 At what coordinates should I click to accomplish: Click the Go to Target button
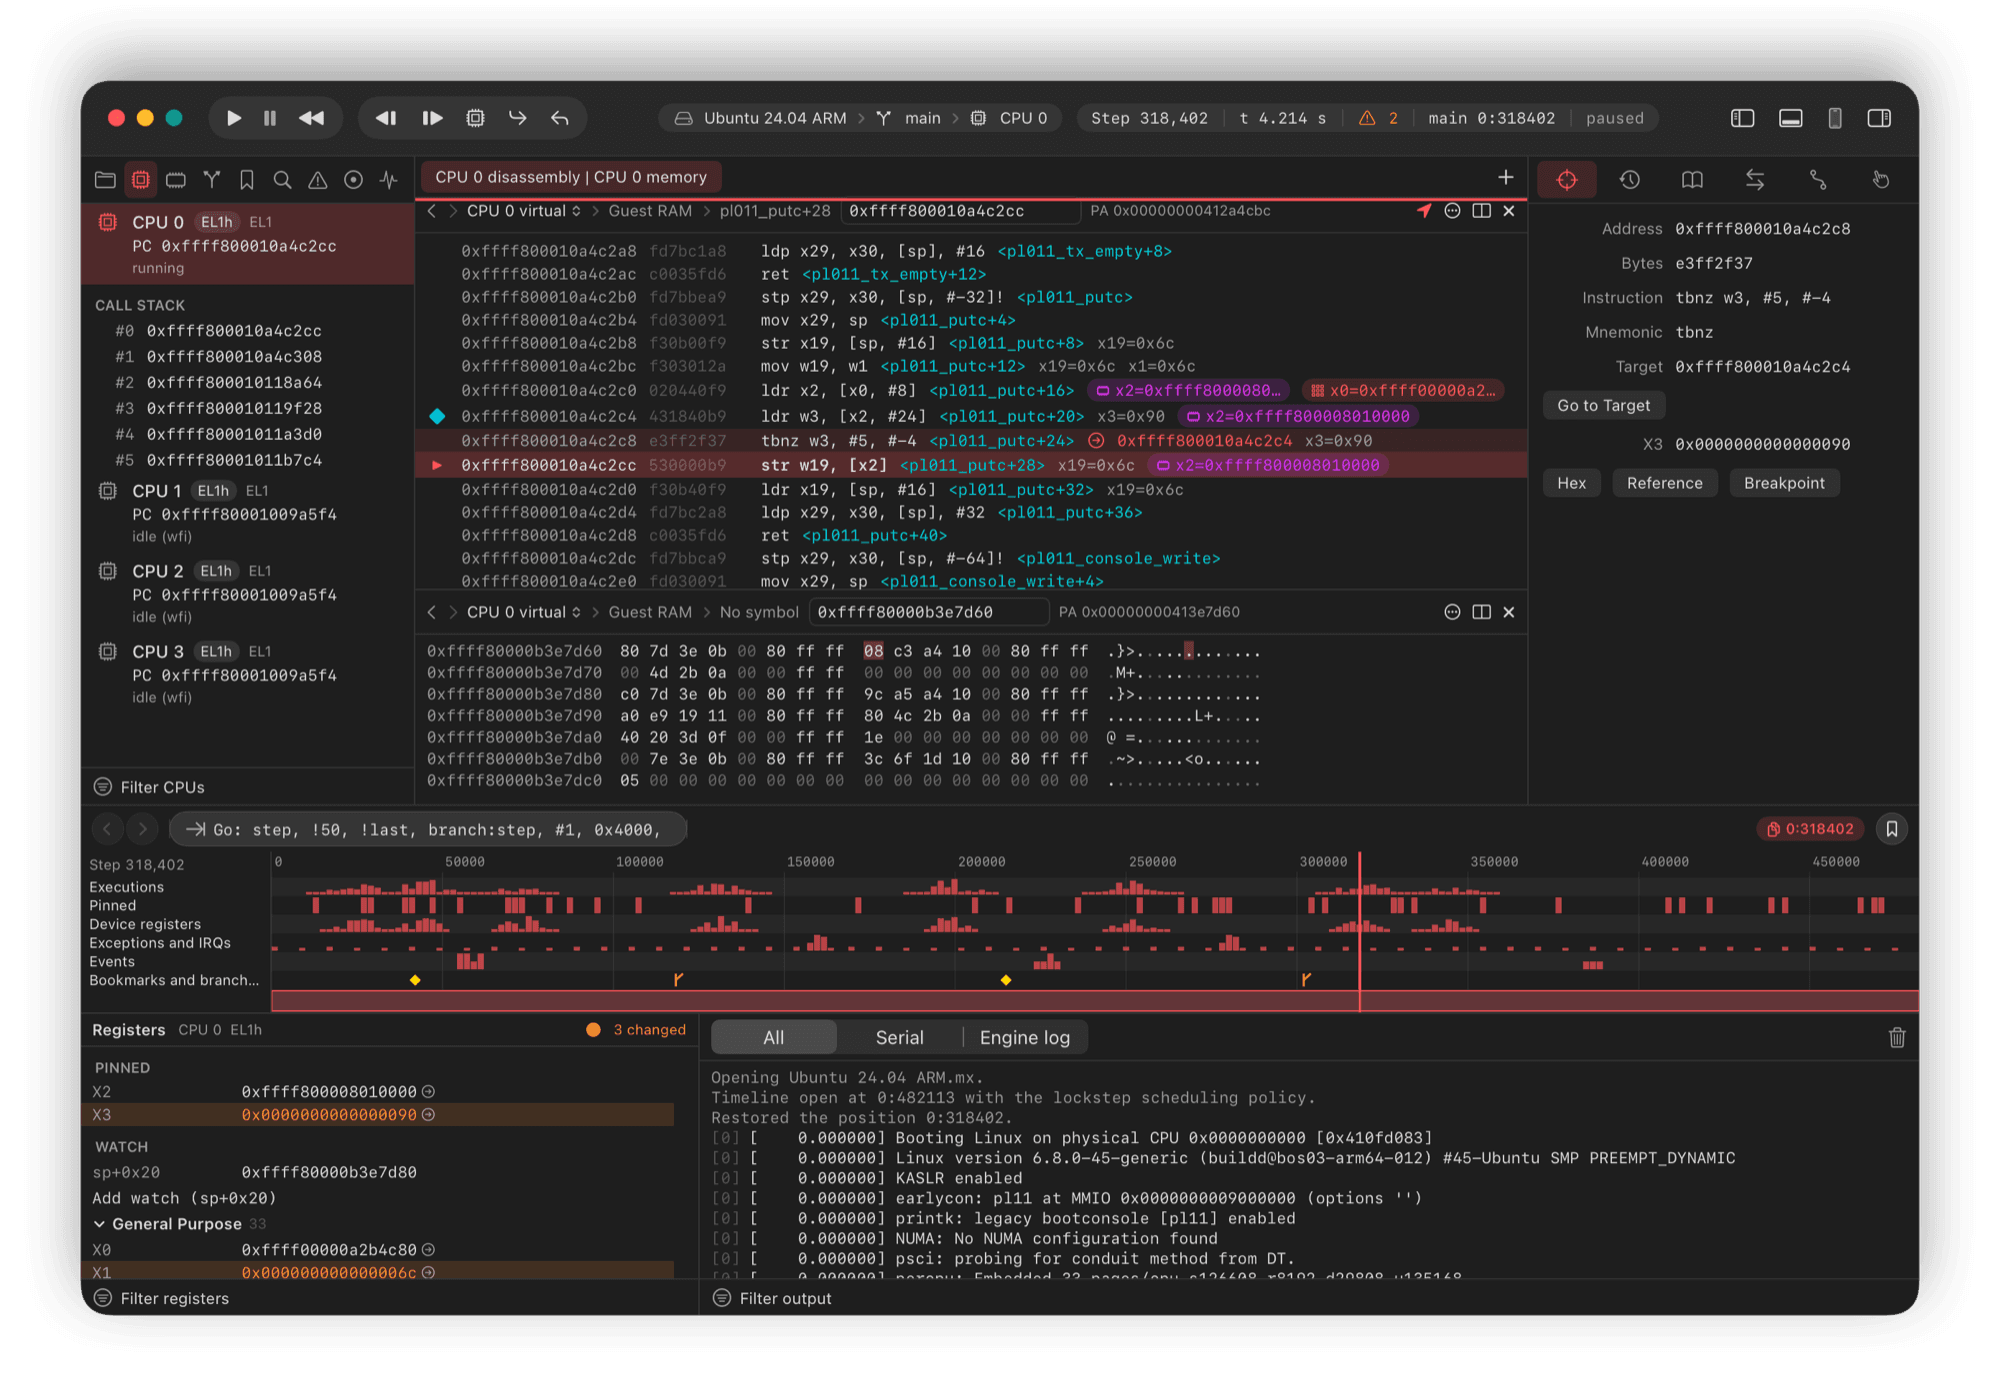tap(1604, 405)
